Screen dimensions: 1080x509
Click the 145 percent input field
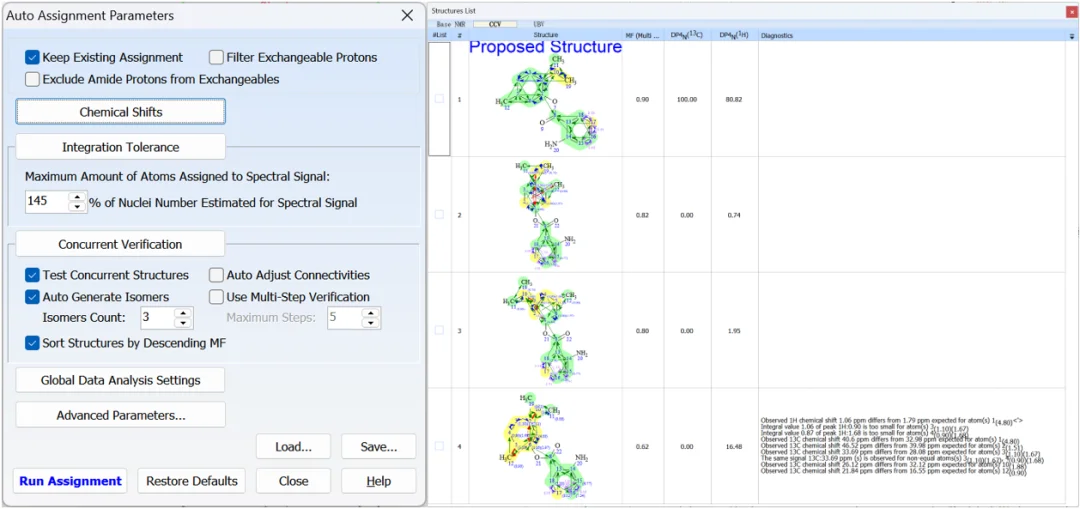48,202
